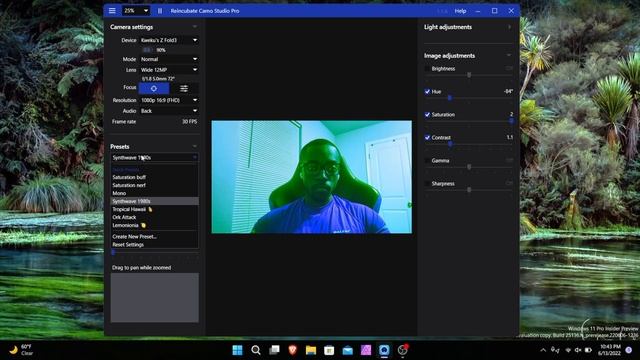Collapse the Presets section

click(195, 147)
